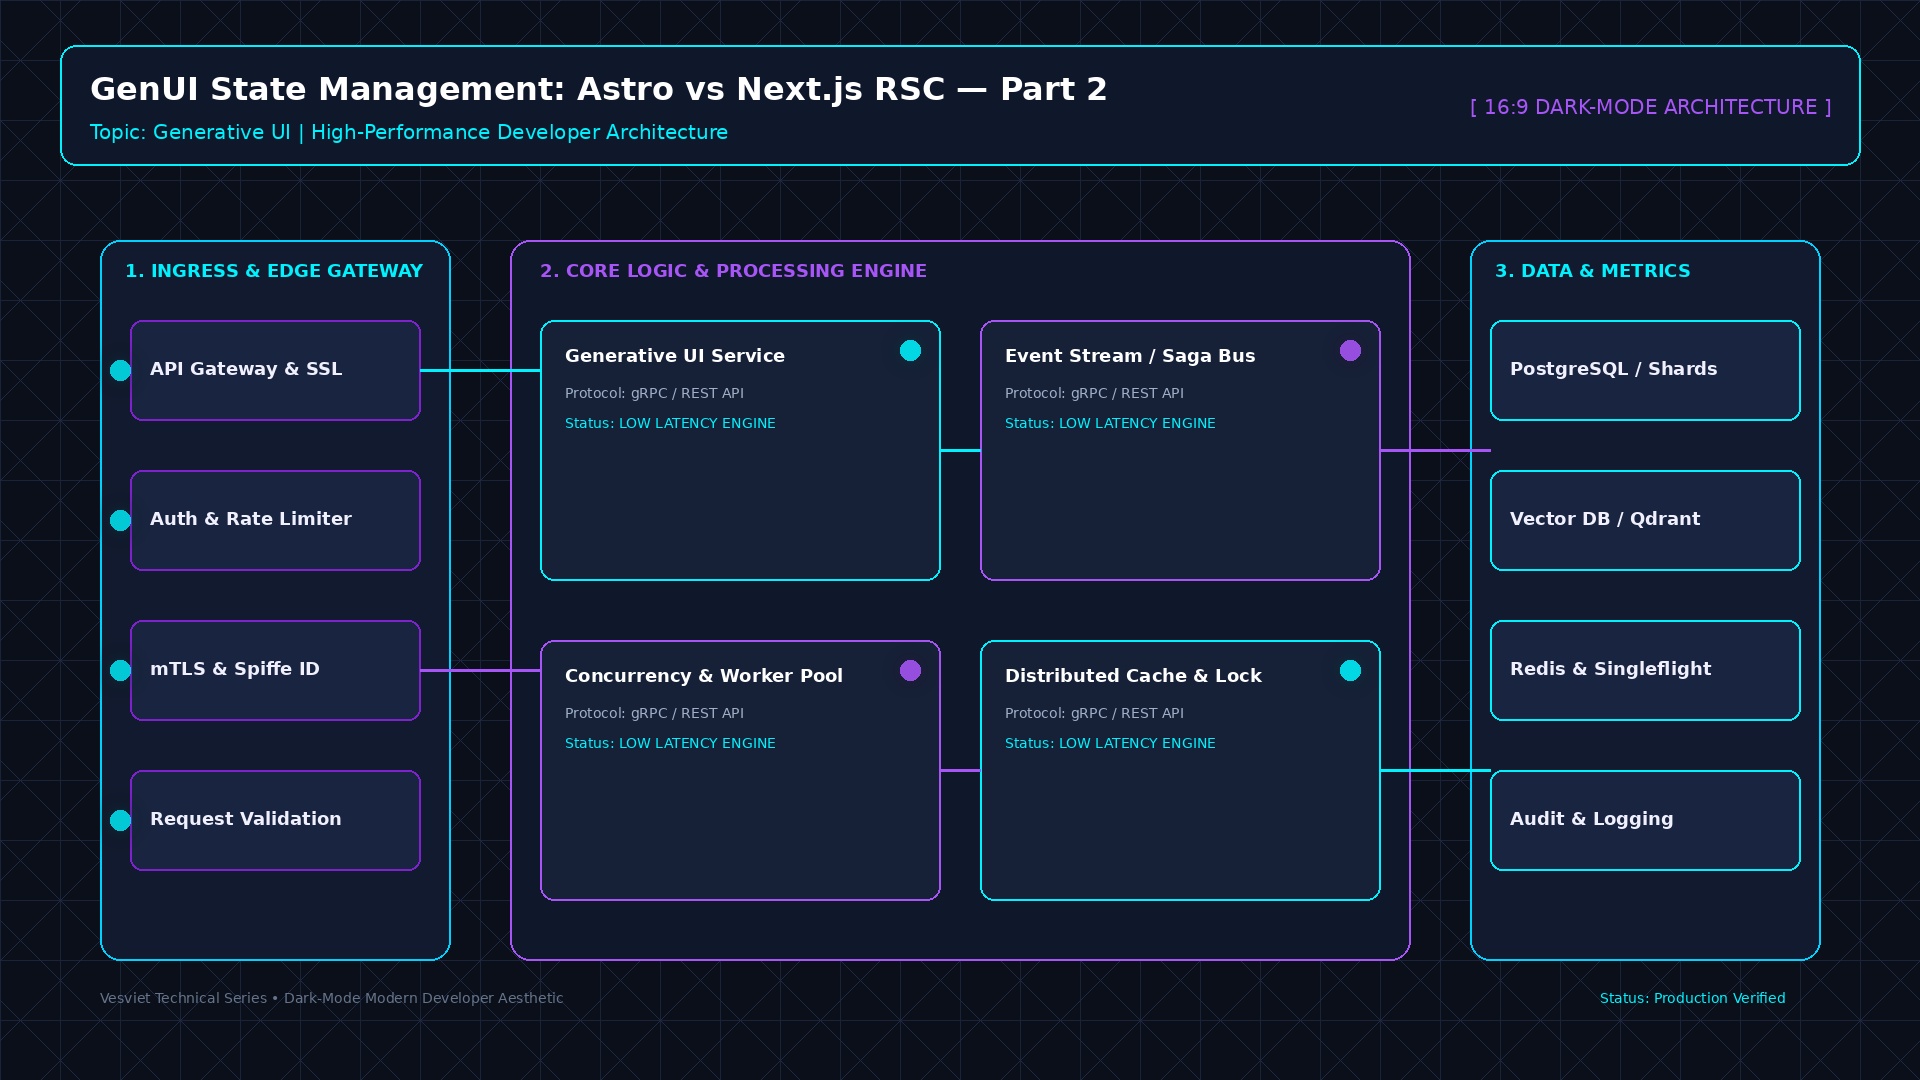
Task: Click the Event Stream / Saga Bus title
Action: click(x=1130, y=356)
